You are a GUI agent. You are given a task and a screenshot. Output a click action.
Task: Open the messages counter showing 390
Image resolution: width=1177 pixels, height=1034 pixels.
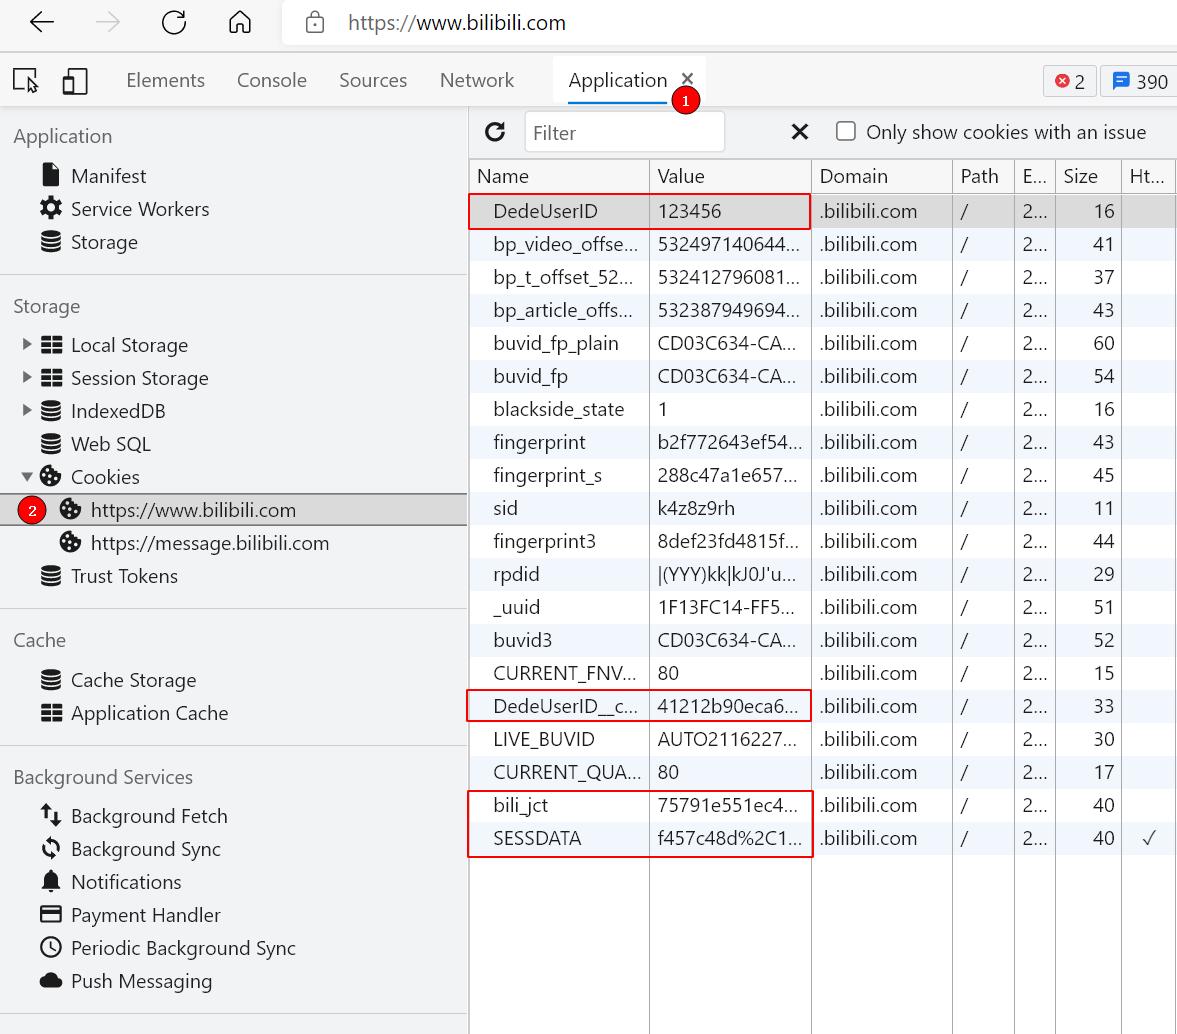(x=1139, y=81)
